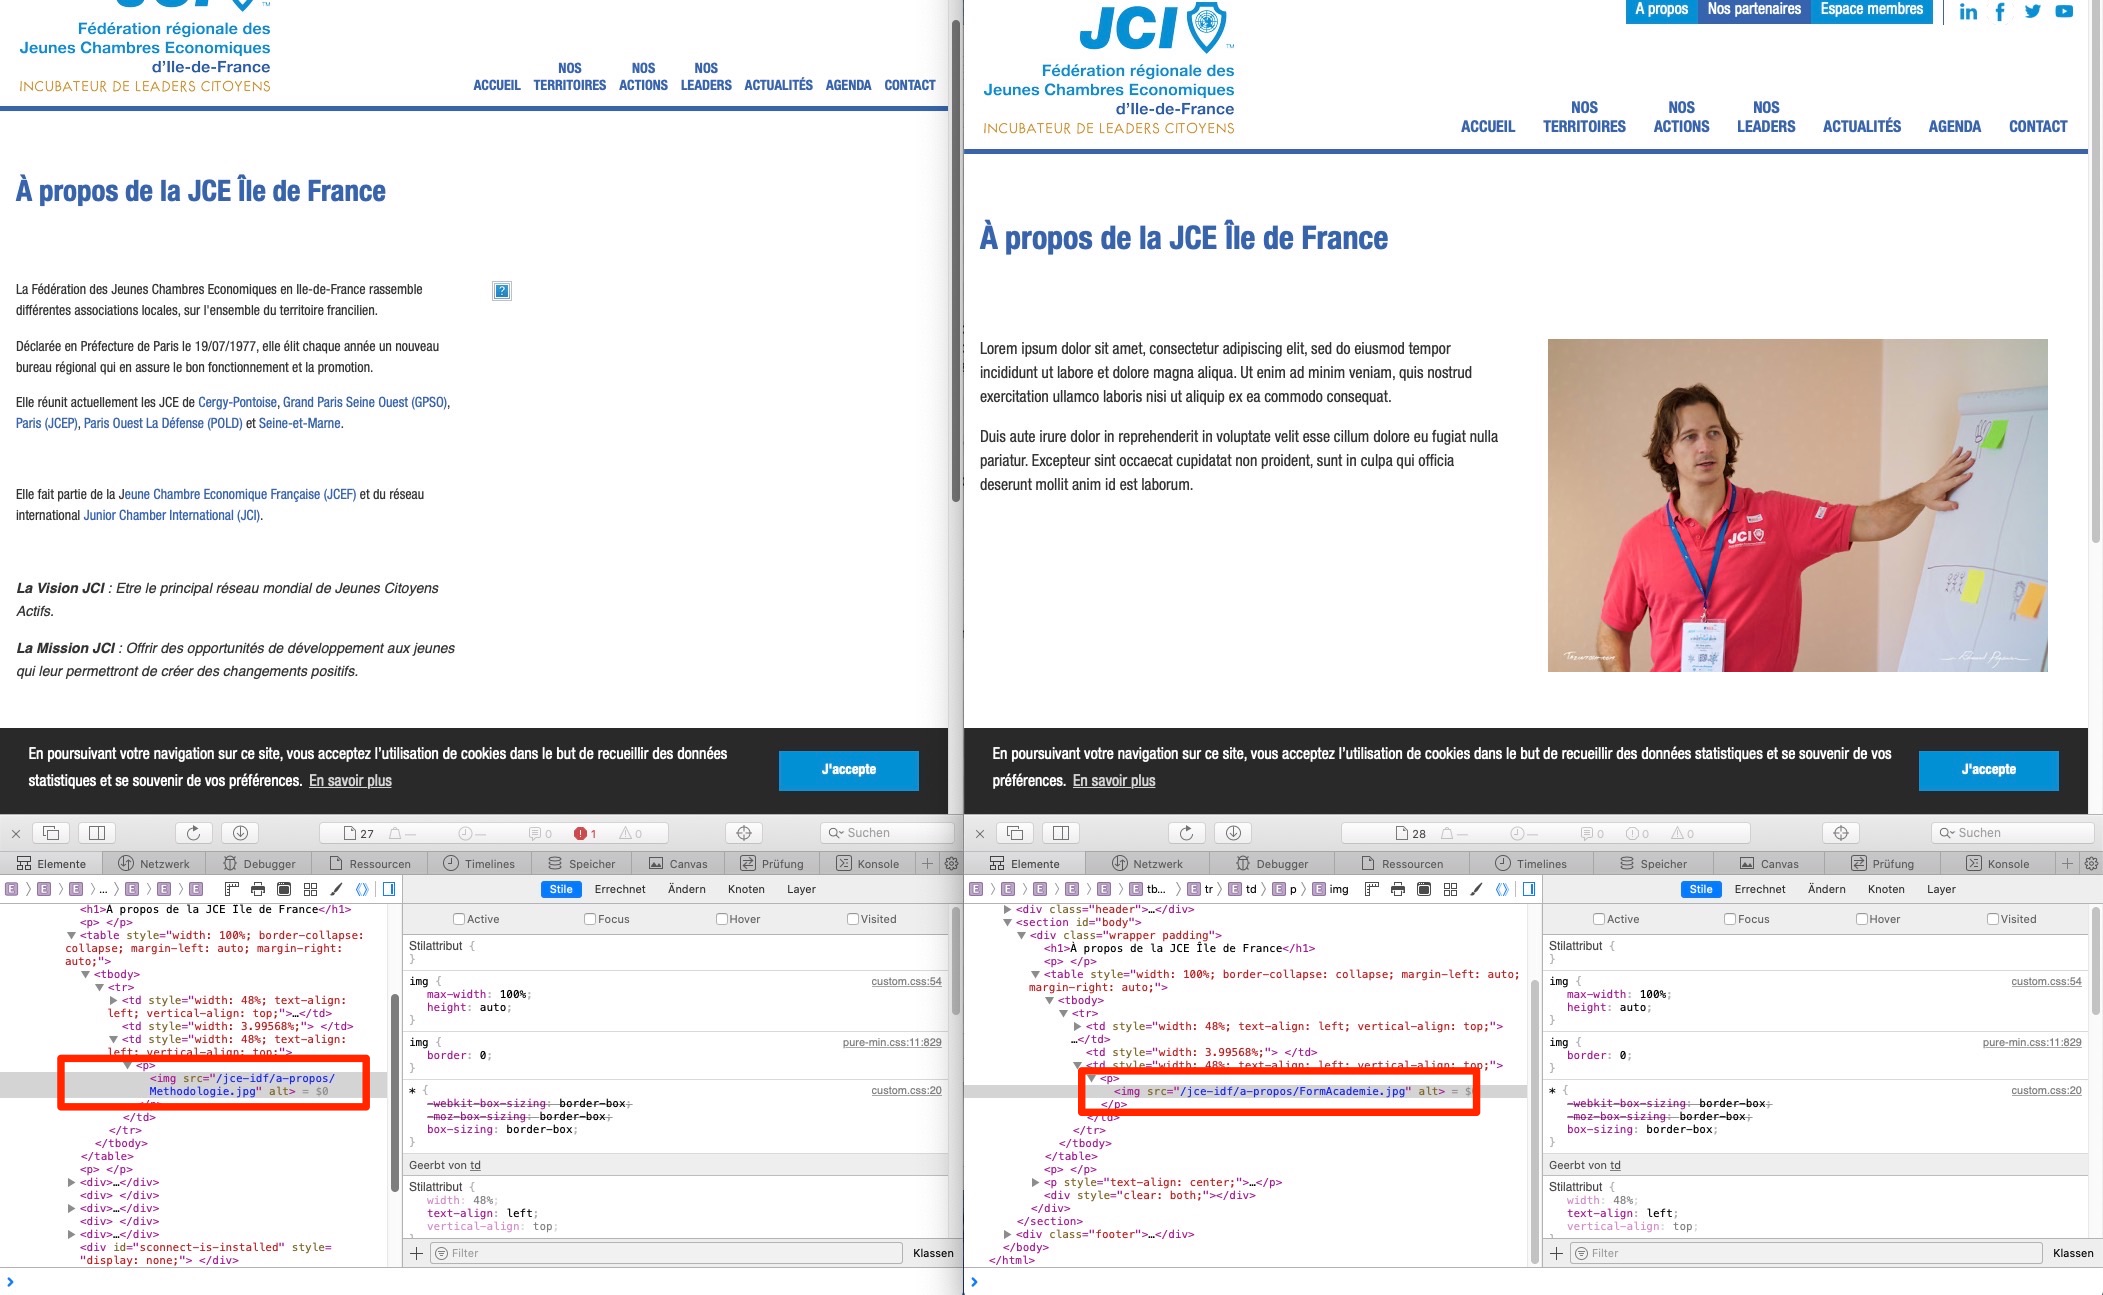Screen dimensions: 2103x1295
Task: Click dock-to-side icon in left inspector
Action: point(97,833)
